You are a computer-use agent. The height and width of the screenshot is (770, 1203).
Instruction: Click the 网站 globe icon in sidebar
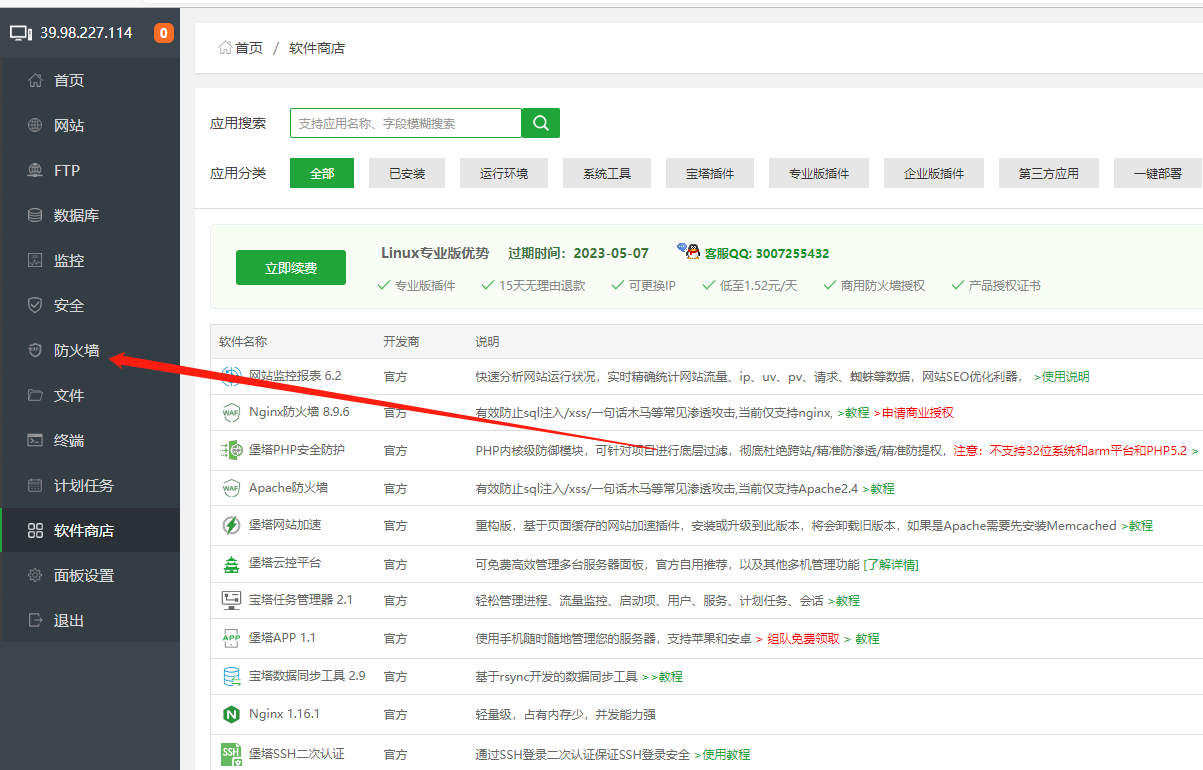point(35,125)
